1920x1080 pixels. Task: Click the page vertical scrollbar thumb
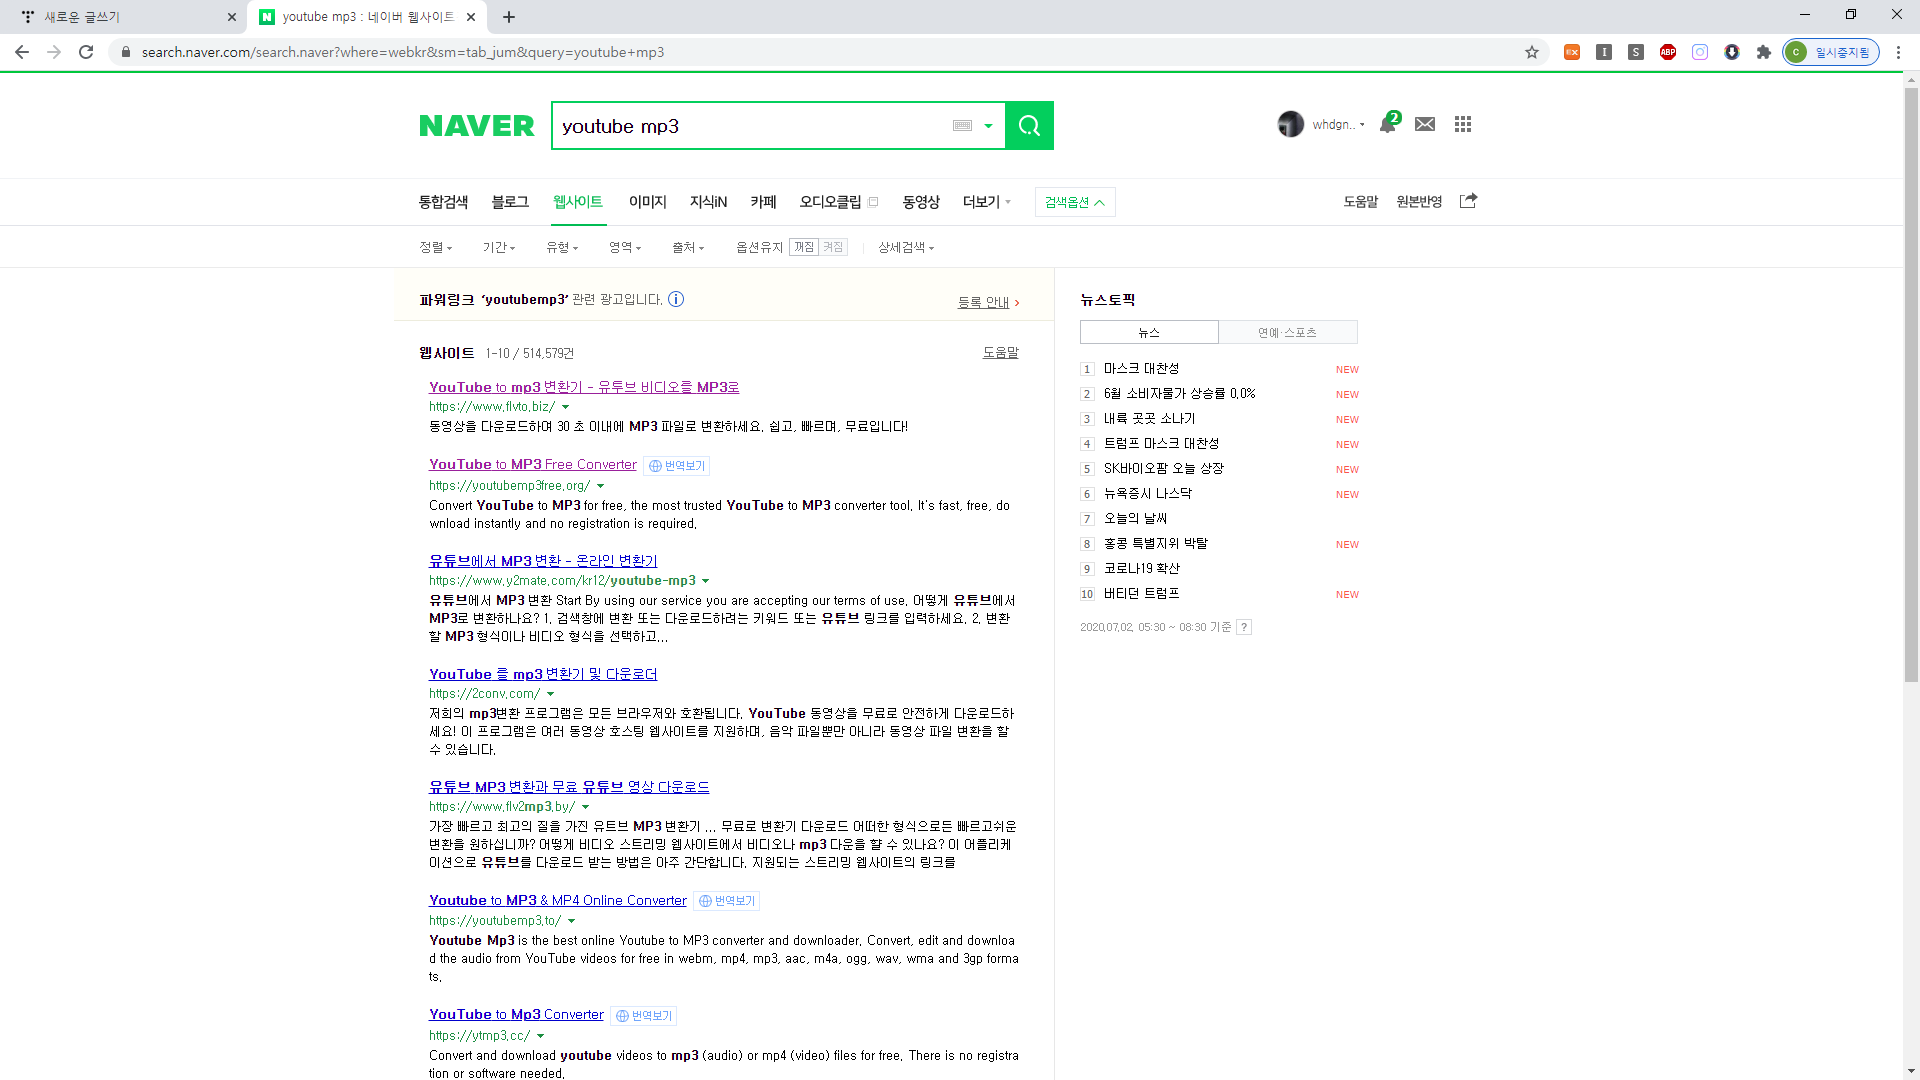(x=1911, y=385)
